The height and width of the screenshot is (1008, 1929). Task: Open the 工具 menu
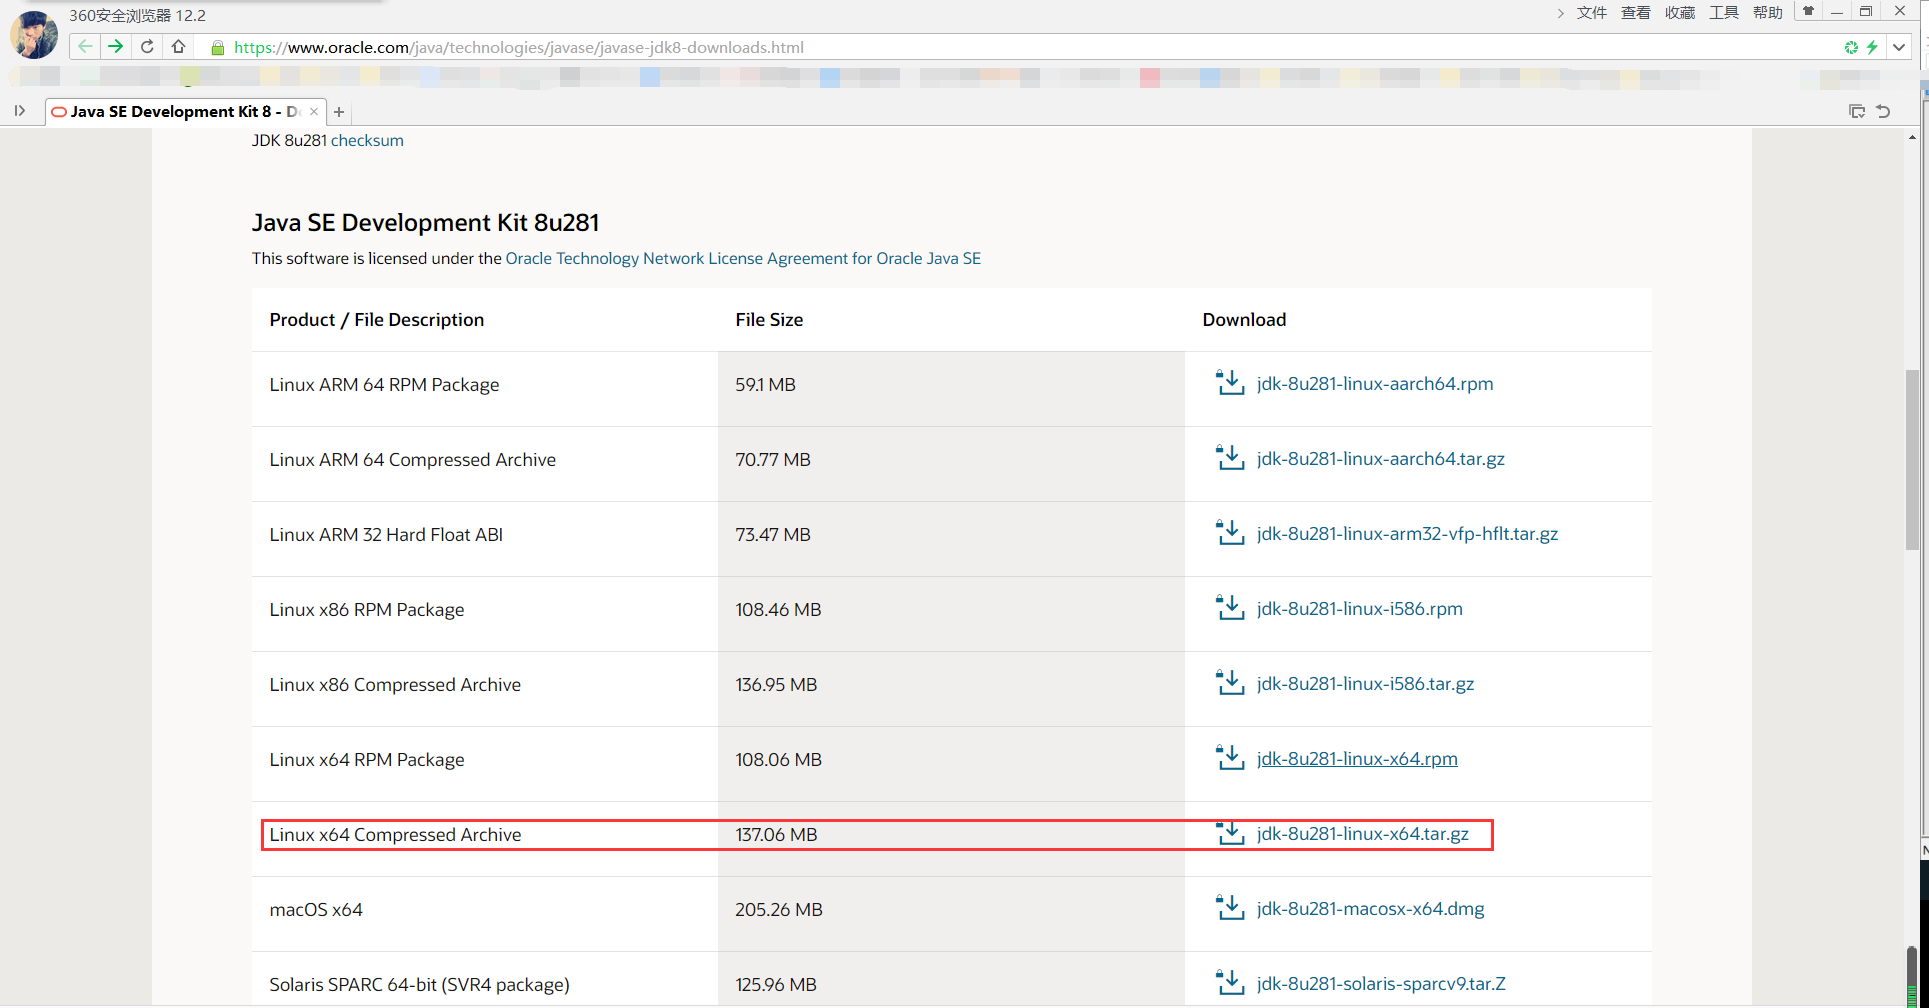point(1723,13)
